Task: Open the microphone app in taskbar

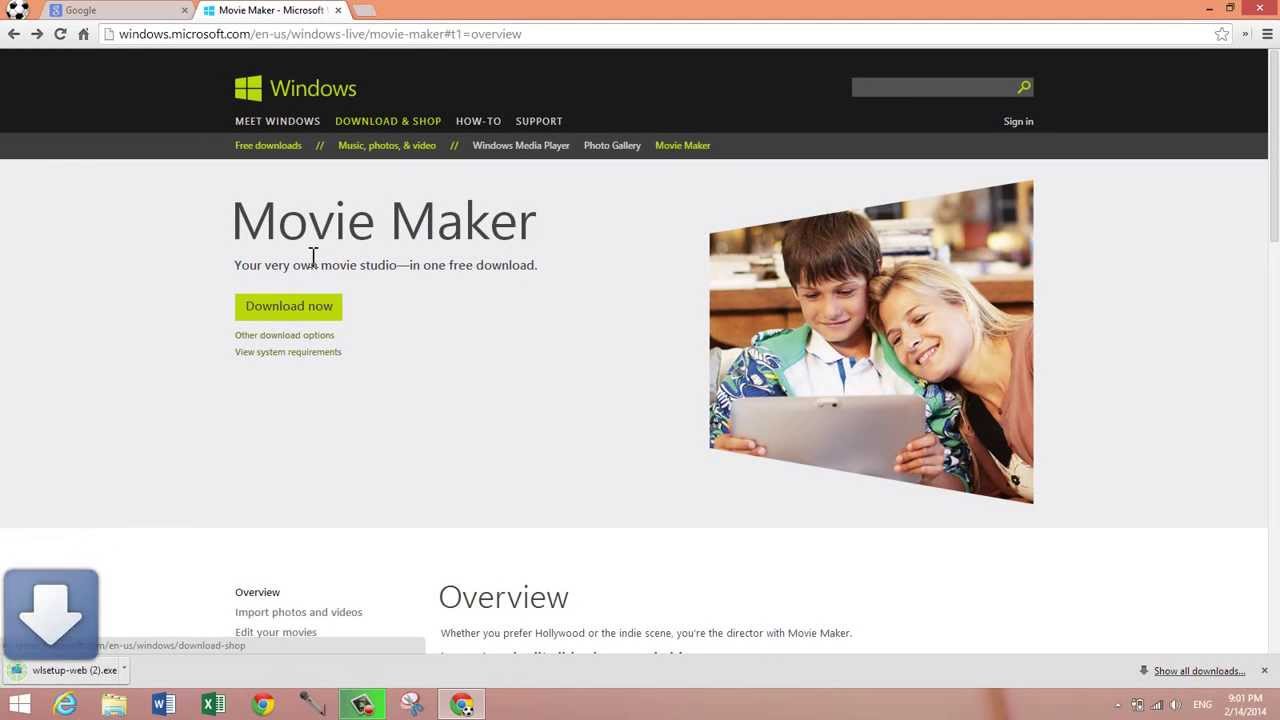Action: (x=312, y=705)
